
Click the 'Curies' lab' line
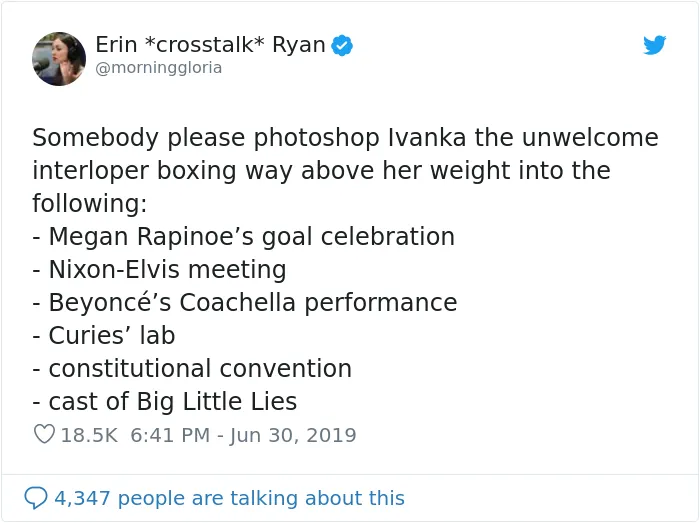coord(104,336)
